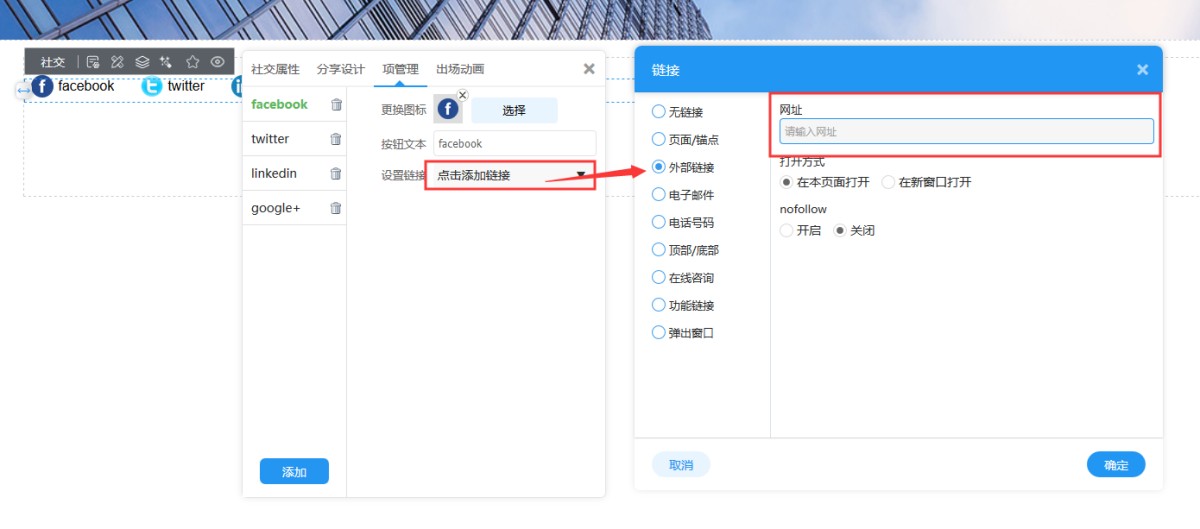
Task: Switch to the 社交属性 tab
Action: [x=275, y=69]
